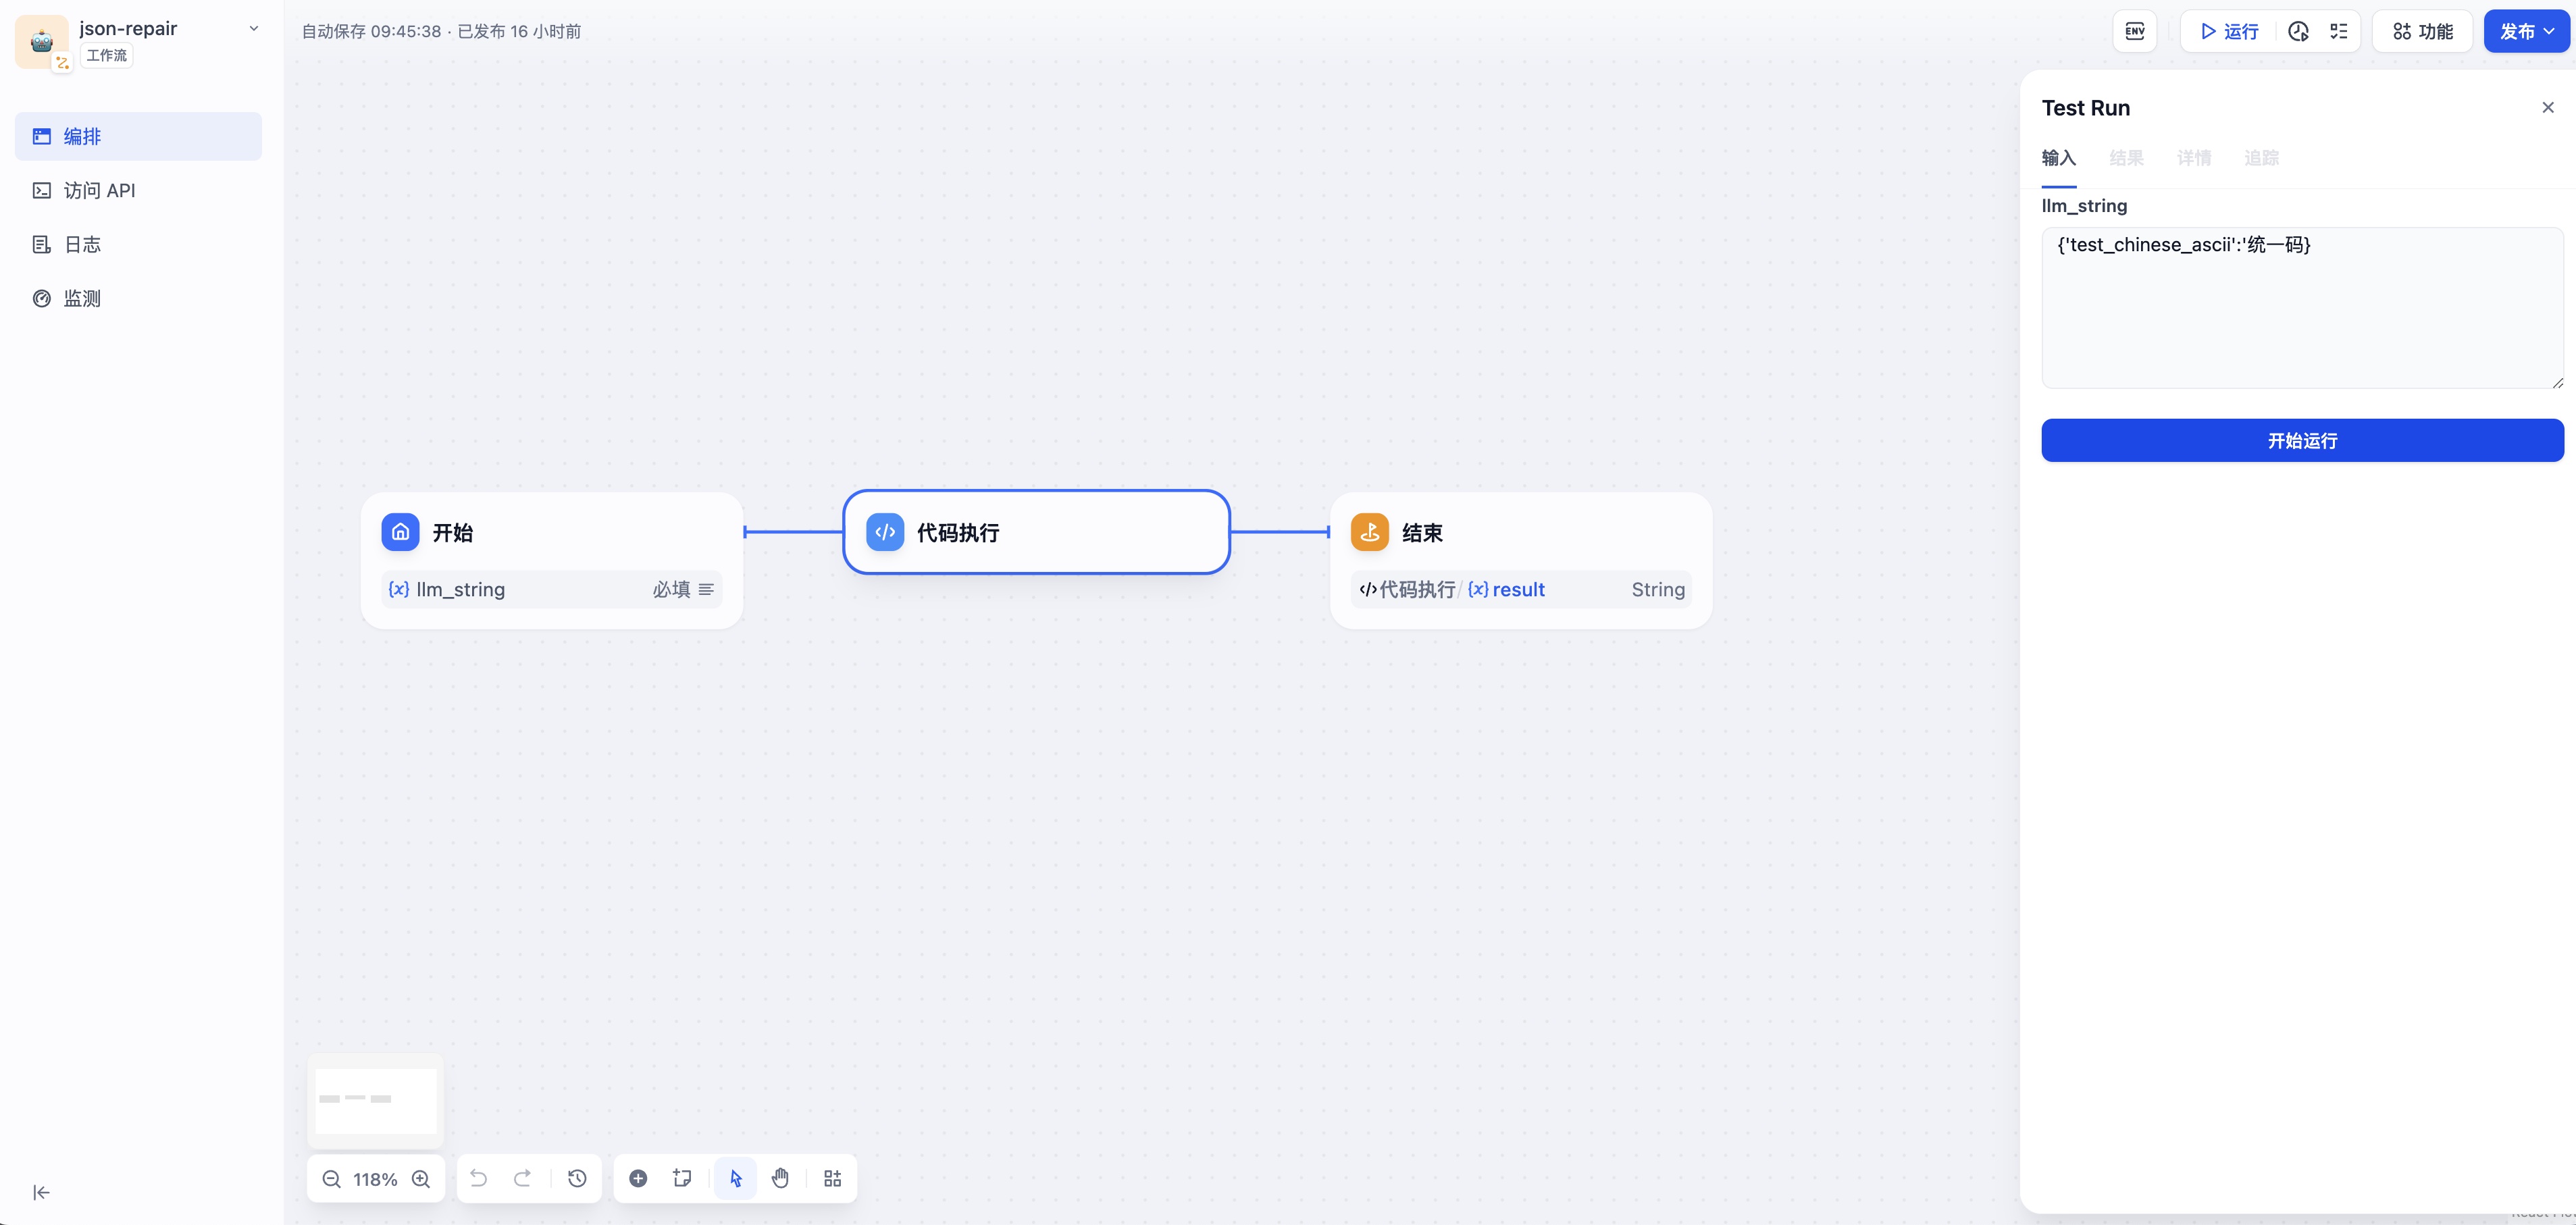This screenshot has height=1225, width=2576.
Task: Open 访问 API in the sidebar
Action: (99, 190)
